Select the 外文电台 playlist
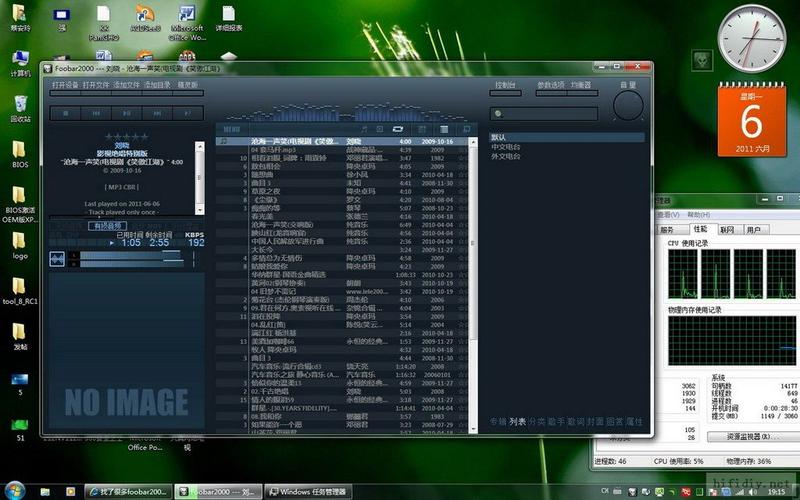Image resolution: width=800 pixels, height=500 pixels. tap(505, 157)
